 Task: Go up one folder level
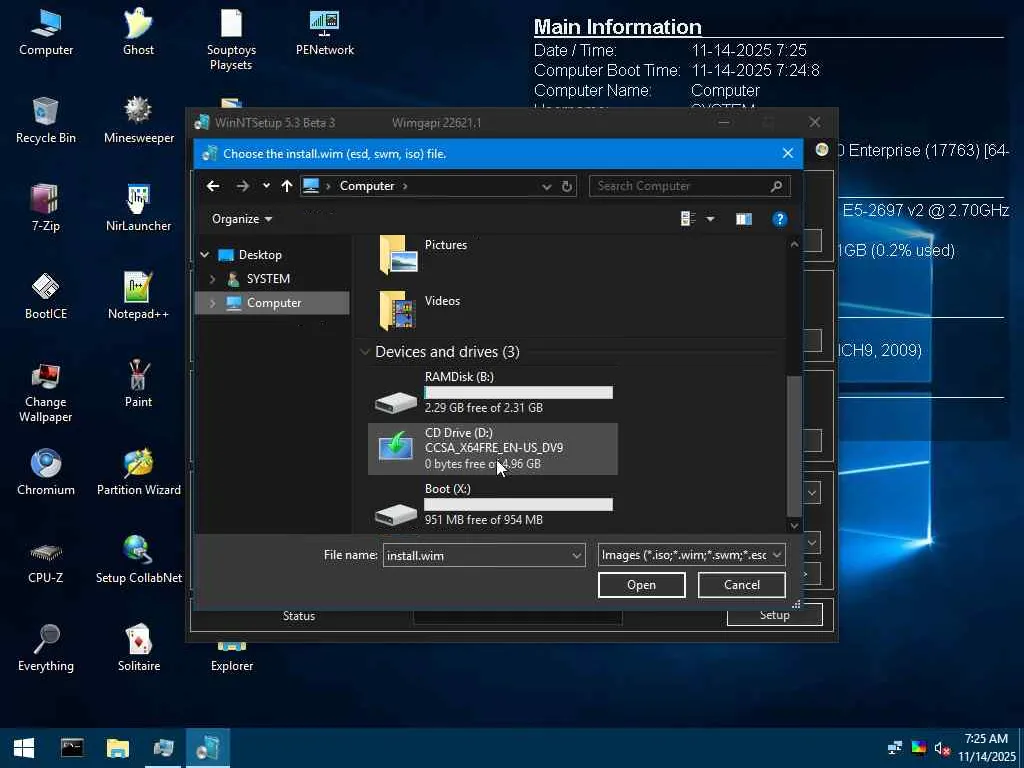pyautogui.click(x=287, y=186)
